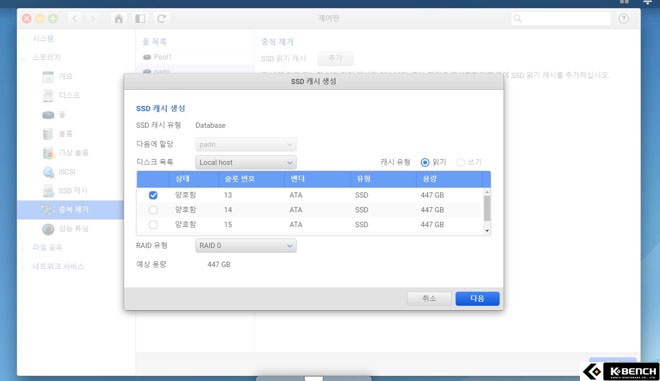Click the disk table scrollbar thumb
The image size is (660, 381).
coord(487,208)
